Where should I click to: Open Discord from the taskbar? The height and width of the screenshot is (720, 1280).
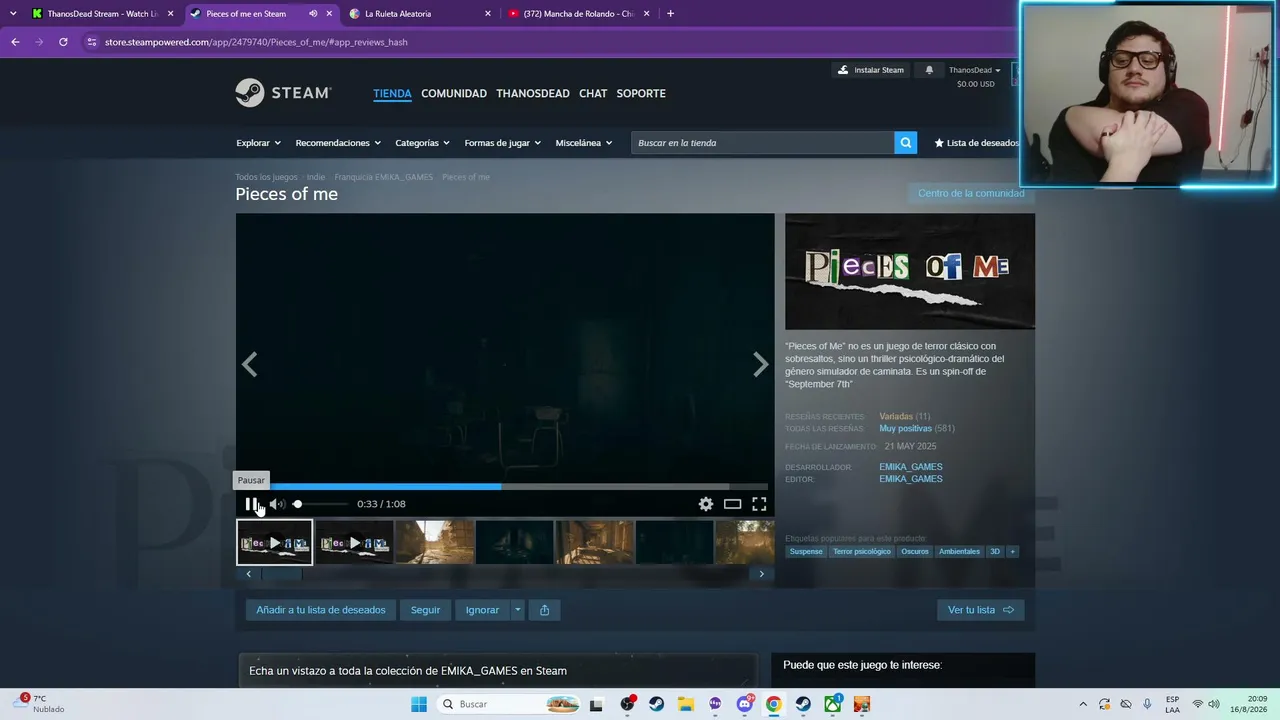744,704
